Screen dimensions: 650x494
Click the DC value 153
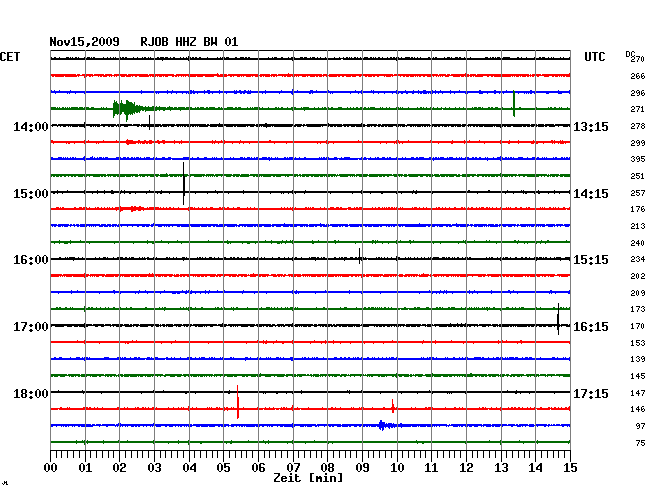click(x=638, y=343)
